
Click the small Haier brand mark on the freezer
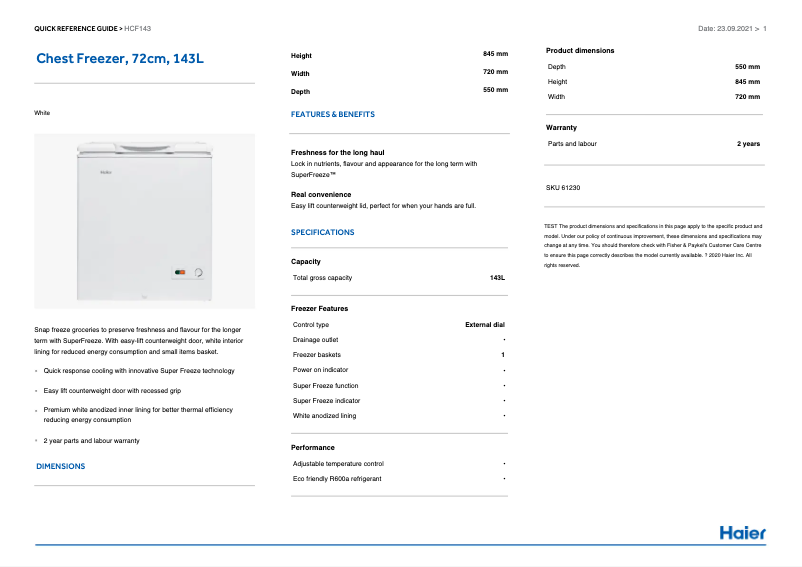[x=103, y=171]
